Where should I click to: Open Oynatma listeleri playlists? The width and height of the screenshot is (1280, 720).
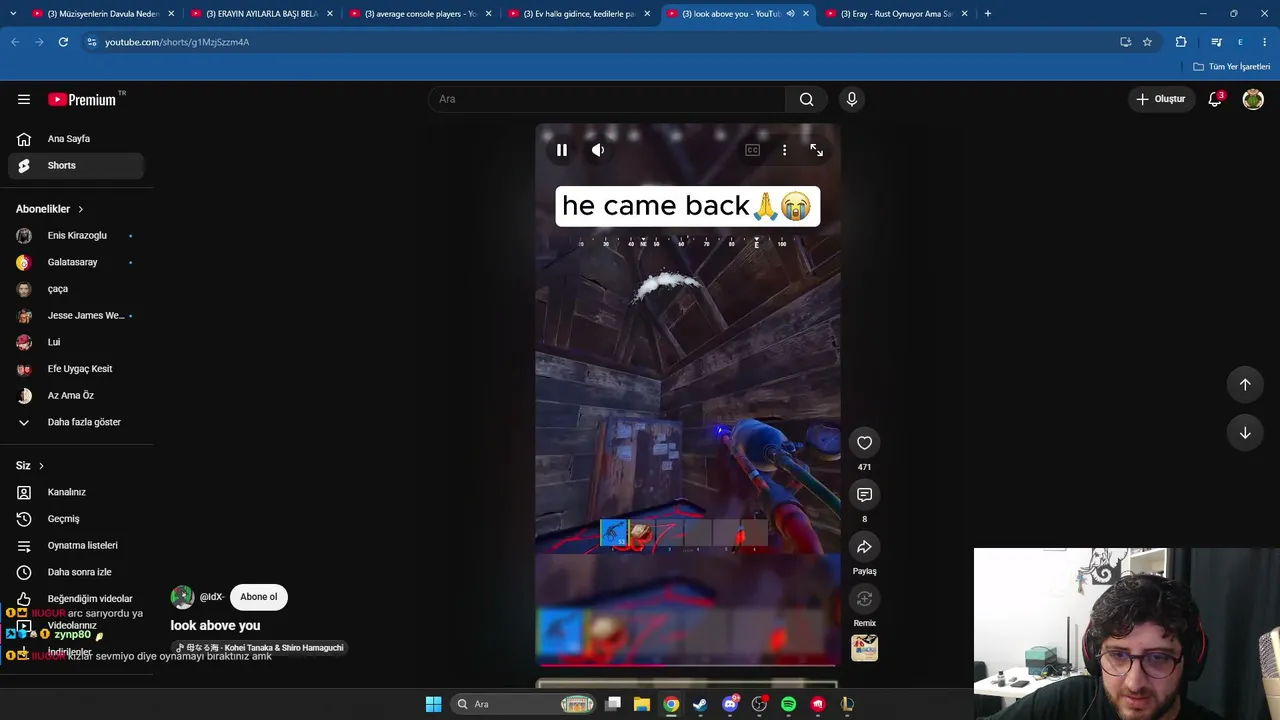pos(76,546)
